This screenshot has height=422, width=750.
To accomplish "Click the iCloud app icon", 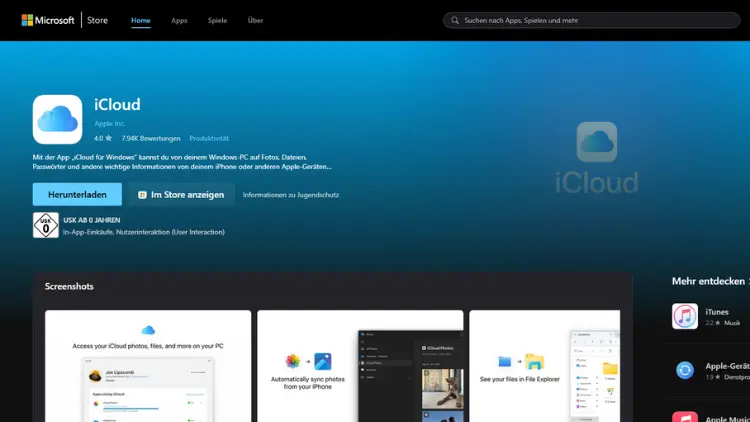I will pyautogui.click(x=57, y=119).
